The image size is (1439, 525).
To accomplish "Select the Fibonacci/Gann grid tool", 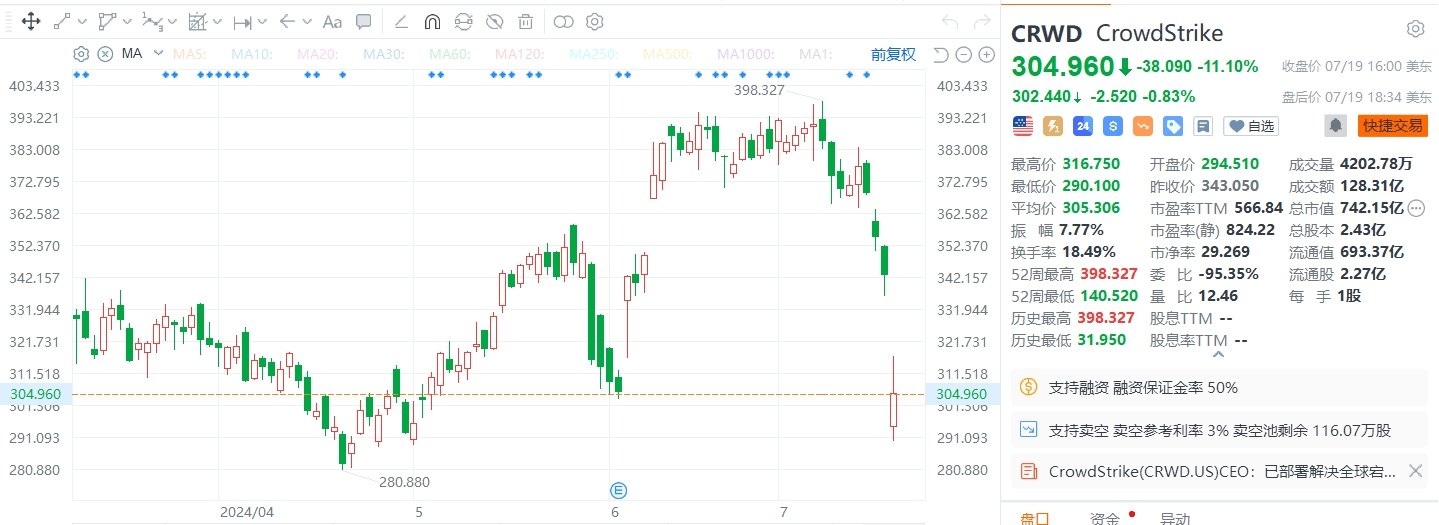I will (197, 21).
